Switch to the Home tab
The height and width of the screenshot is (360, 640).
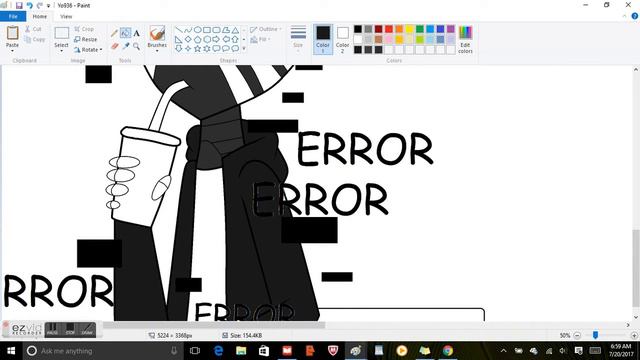tap(40, 16)
